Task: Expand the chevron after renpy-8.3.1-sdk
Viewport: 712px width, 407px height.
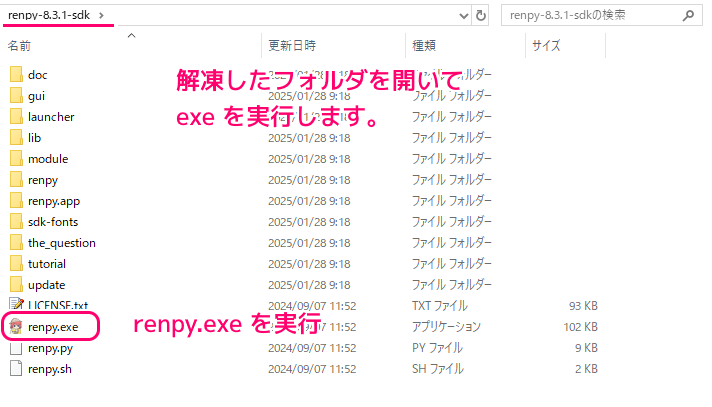Action: click(101, 15)
